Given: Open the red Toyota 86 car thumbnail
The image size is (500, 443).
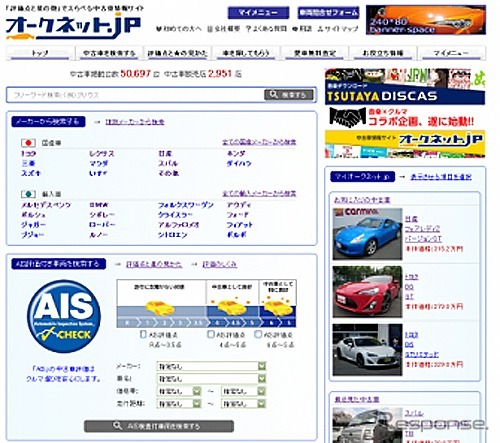Looking at the screenshot, I should pos(367,292).
